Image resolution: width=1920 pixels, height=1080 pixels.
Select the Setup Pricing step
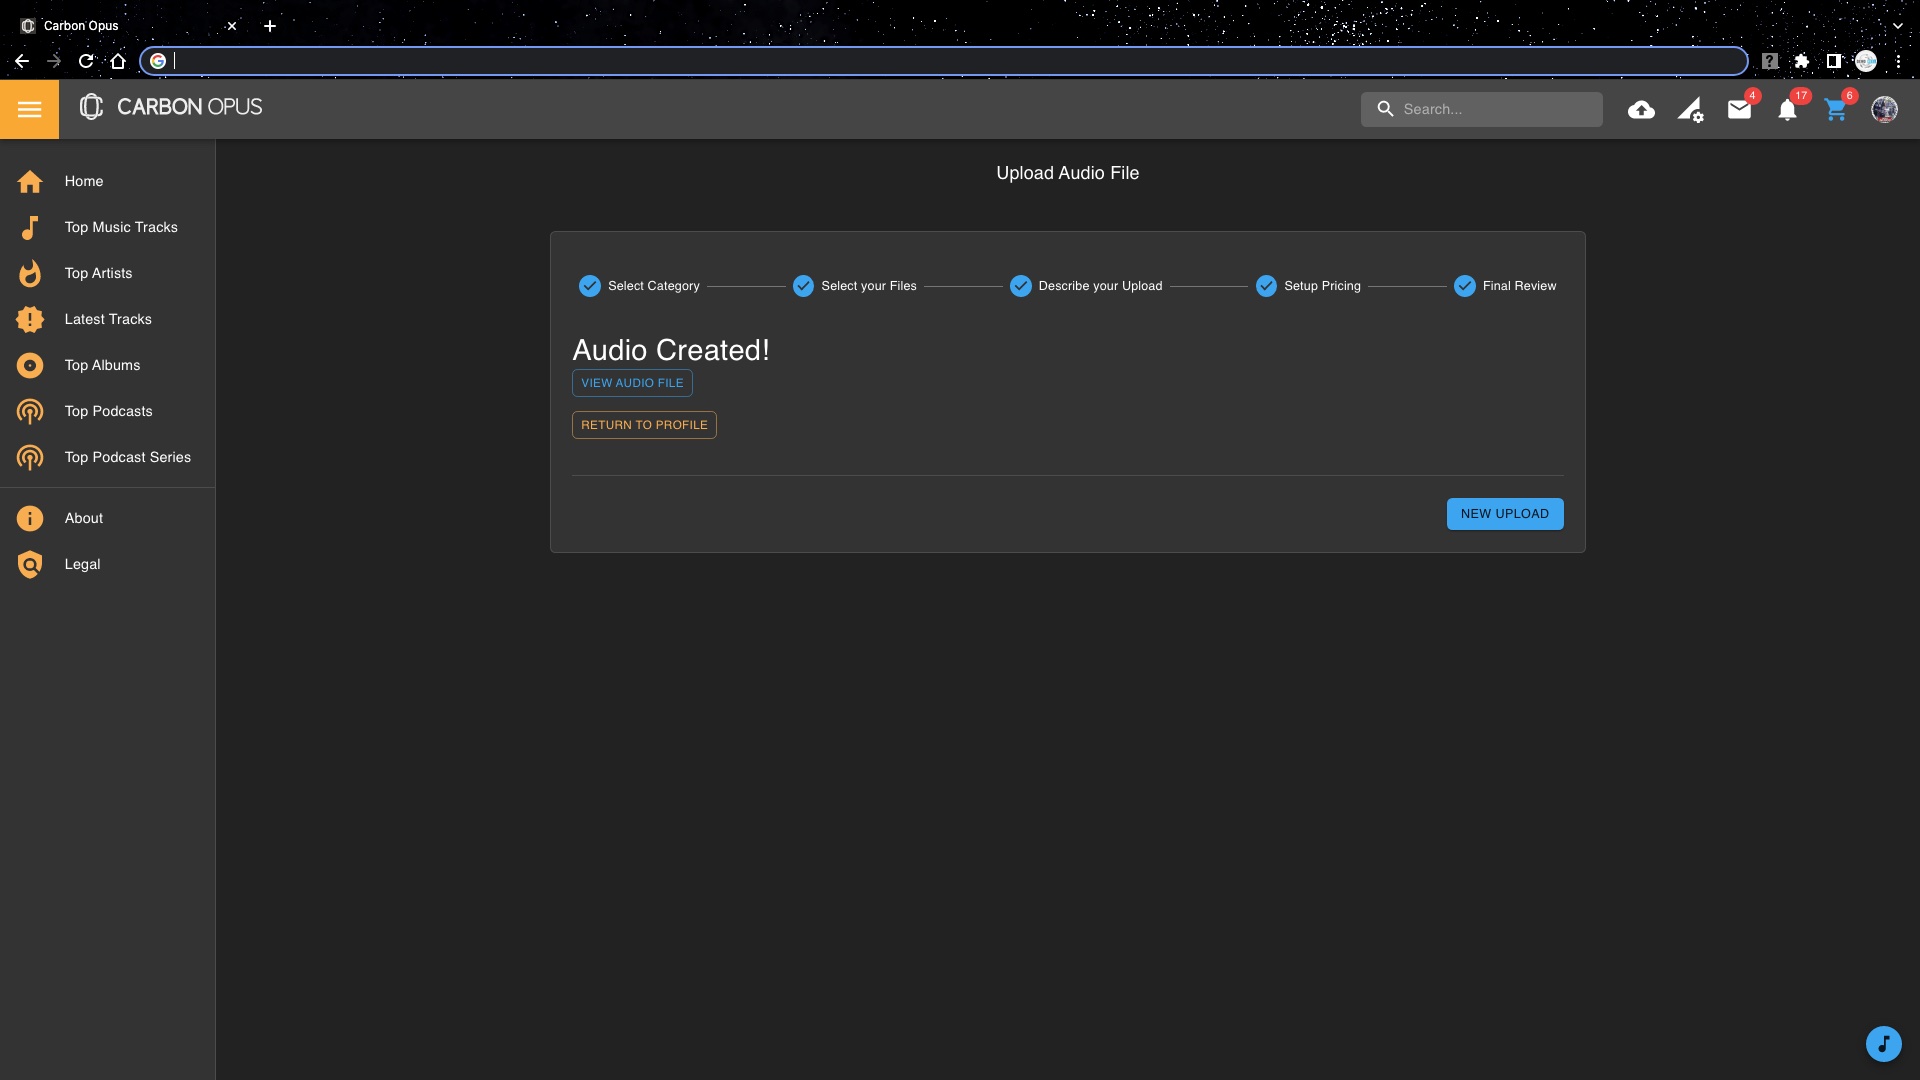click(1321, 286)
